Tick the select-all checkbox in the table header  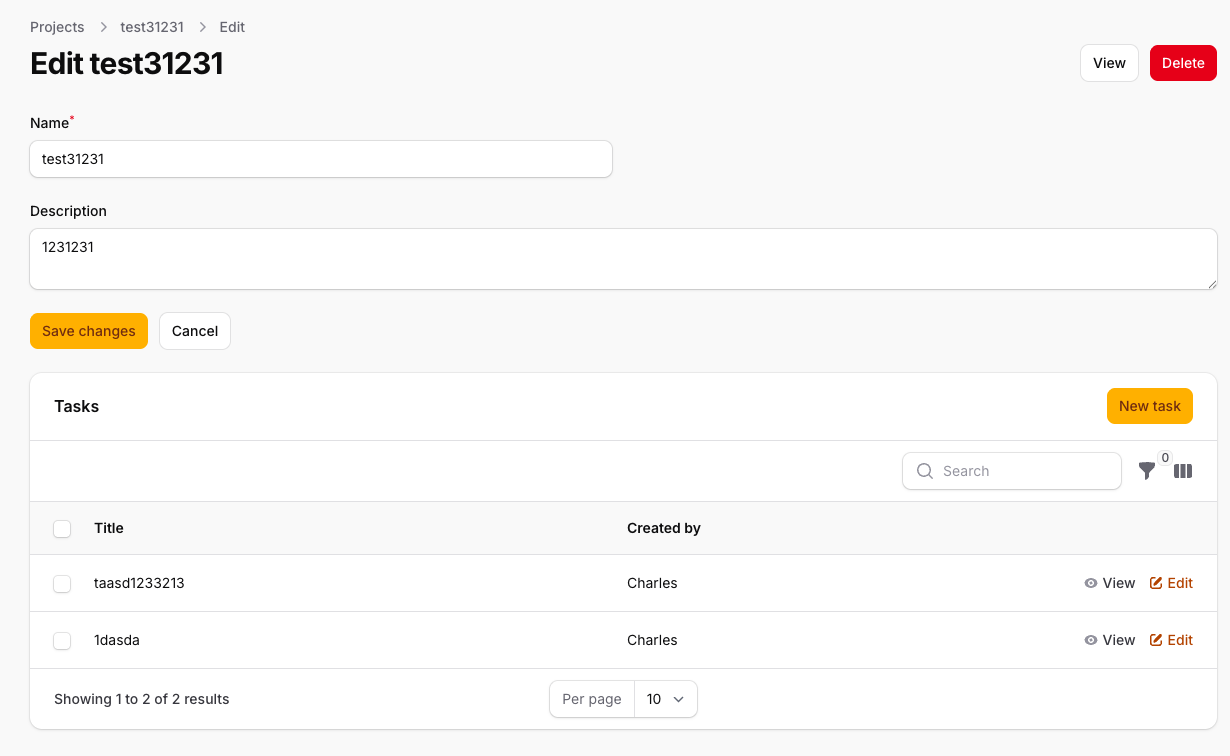tap(62, 528)
